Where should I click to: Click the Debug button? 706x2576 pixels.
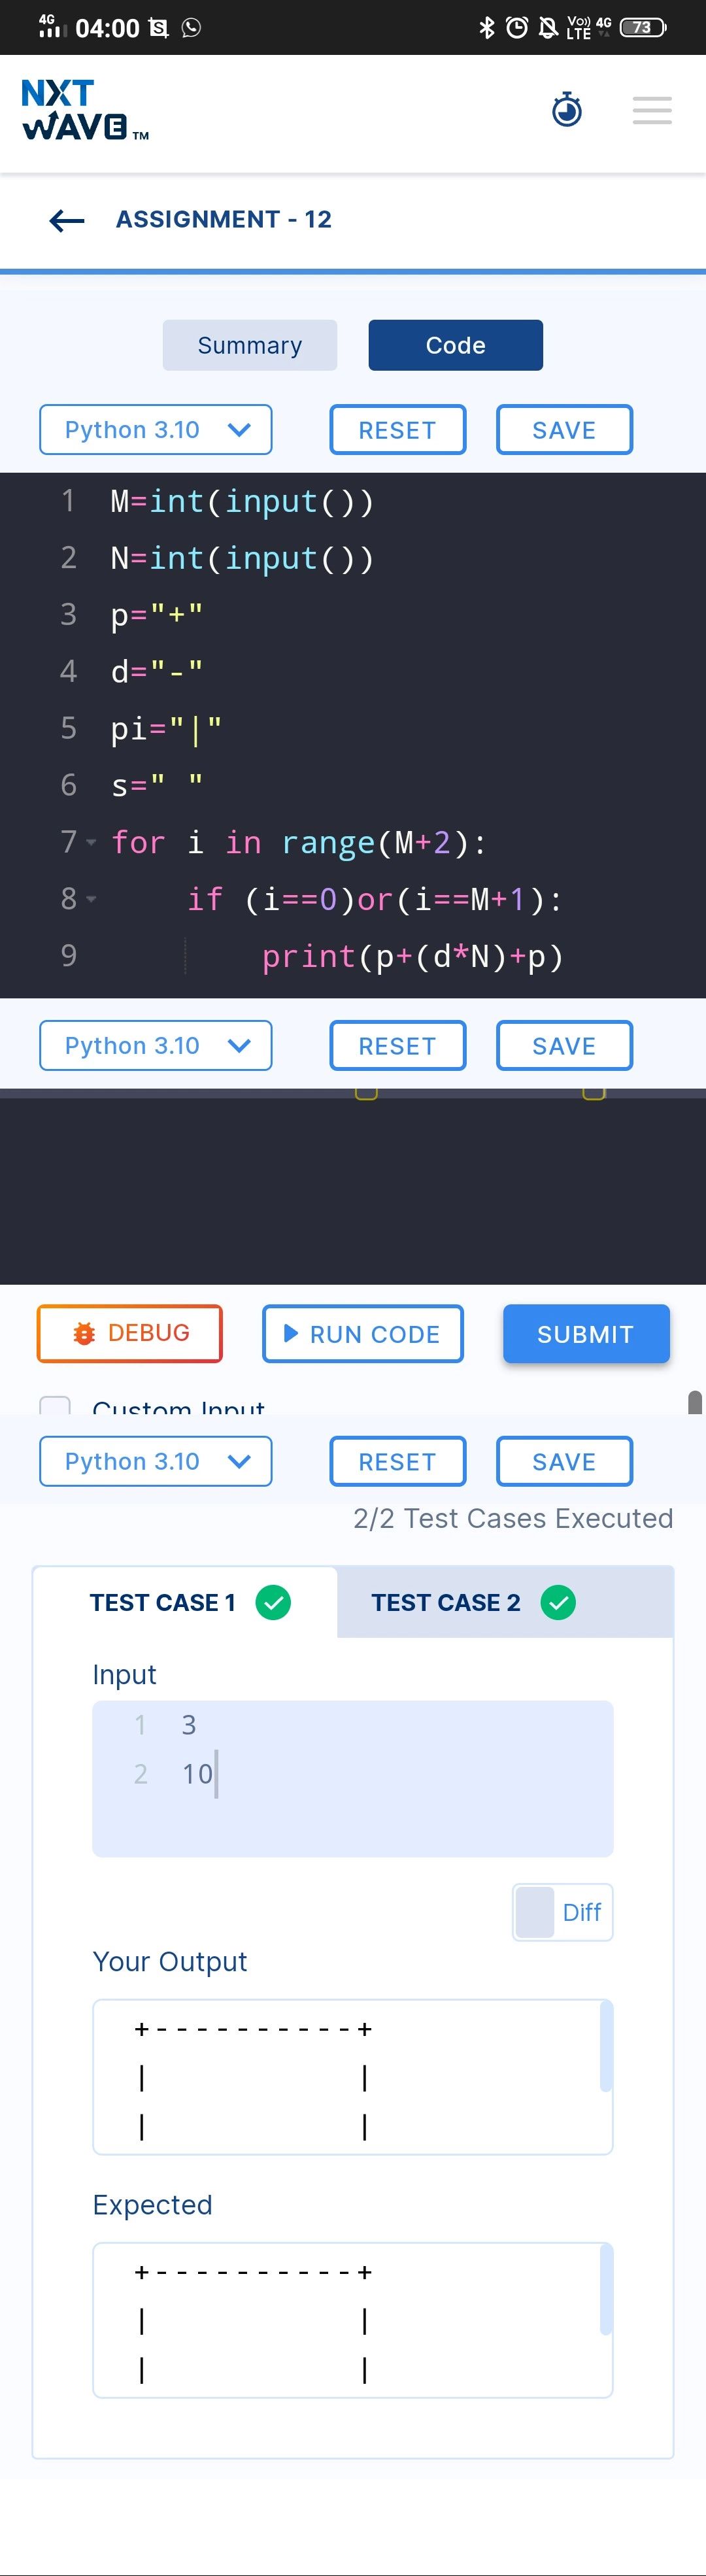tap(130, 1334)
